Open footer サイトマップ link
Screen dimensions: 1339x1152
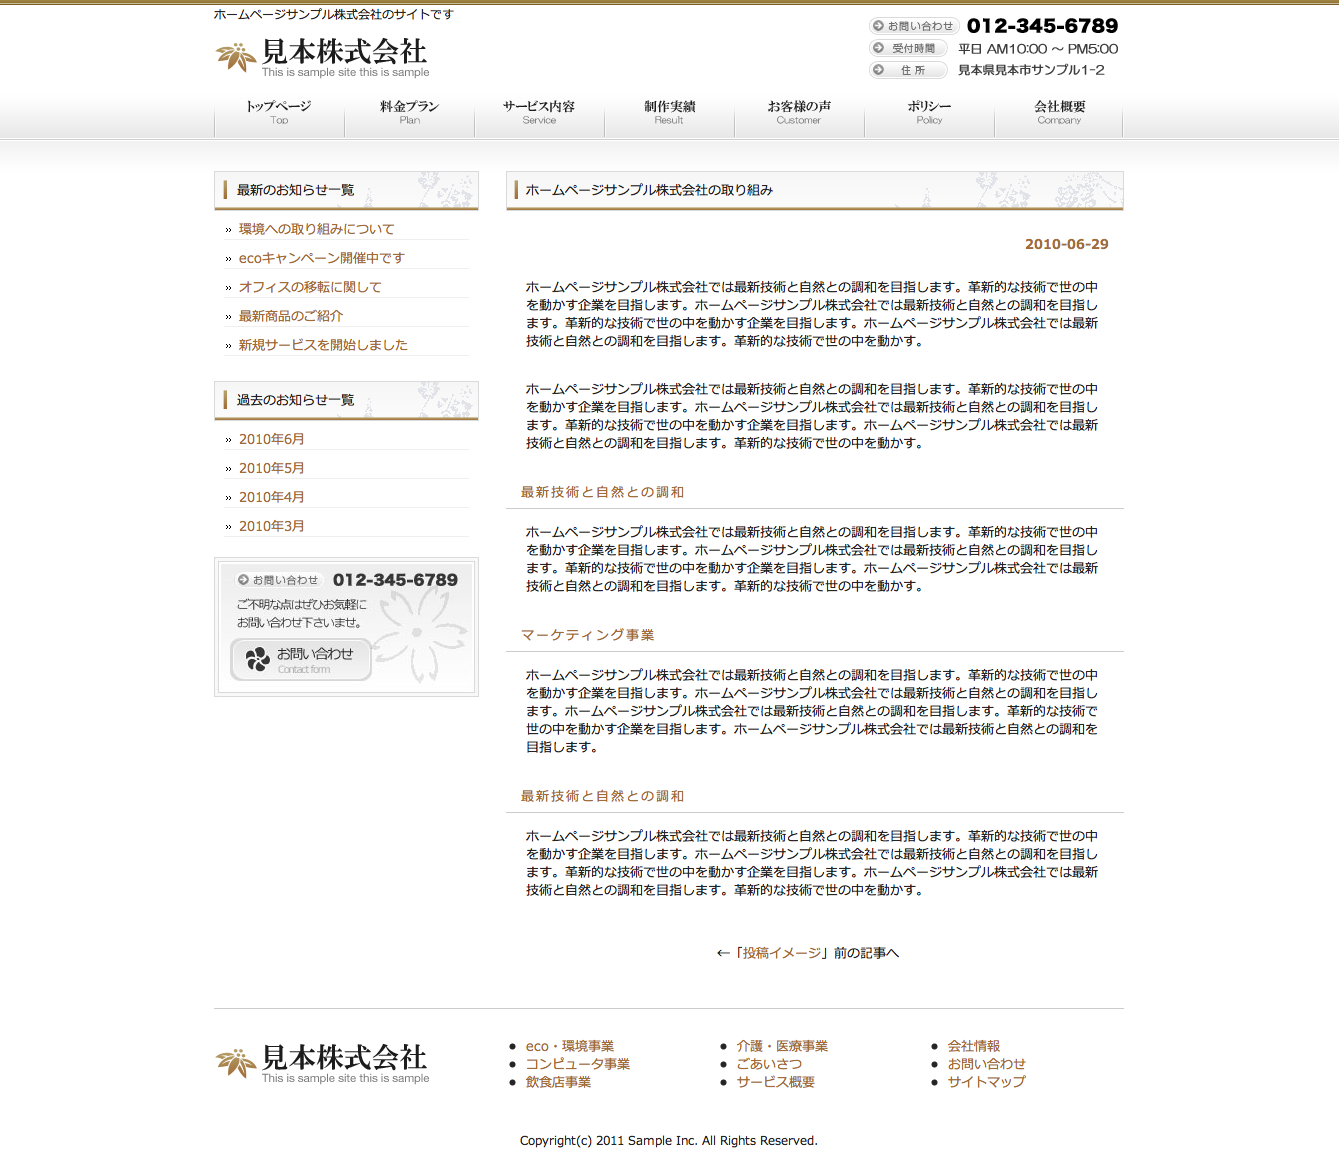(x=986, y=1081)
